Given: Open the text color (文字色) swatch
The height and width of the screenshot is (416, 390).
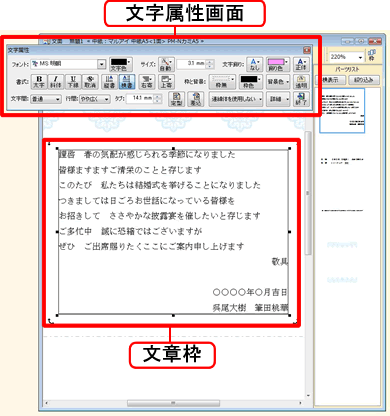Looking at the screenshot, I should click(x=120, y=64).
